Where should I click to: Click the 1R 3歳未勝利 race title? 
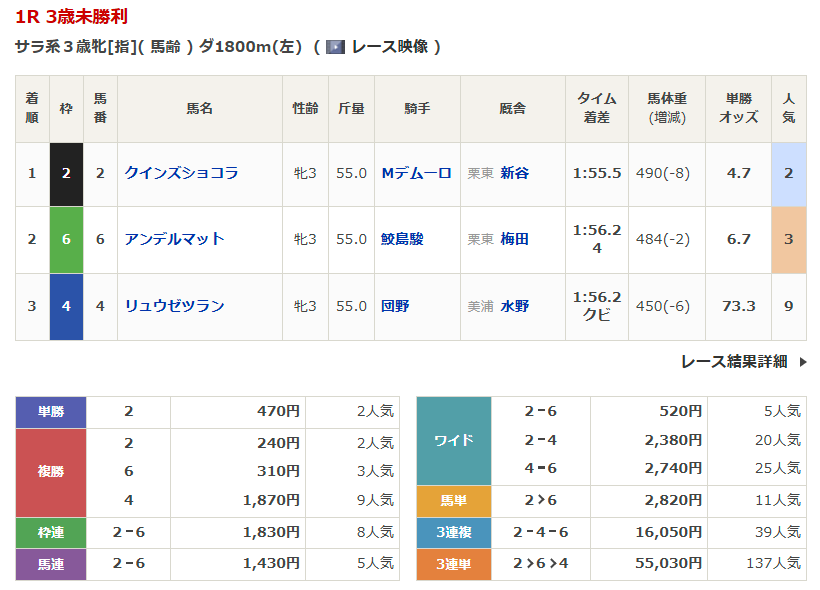71,17
